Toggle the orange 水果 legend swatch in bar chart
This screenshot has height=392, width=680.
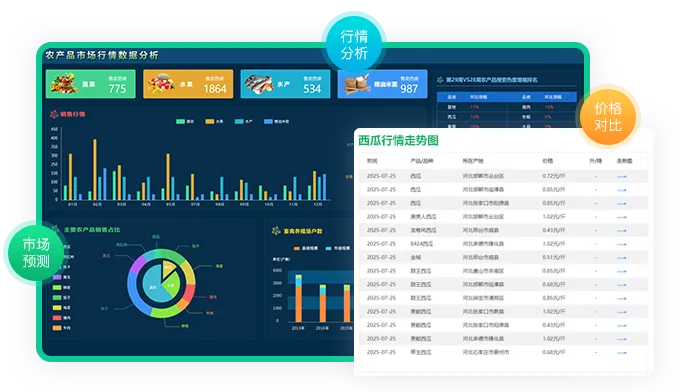(210, 121)
